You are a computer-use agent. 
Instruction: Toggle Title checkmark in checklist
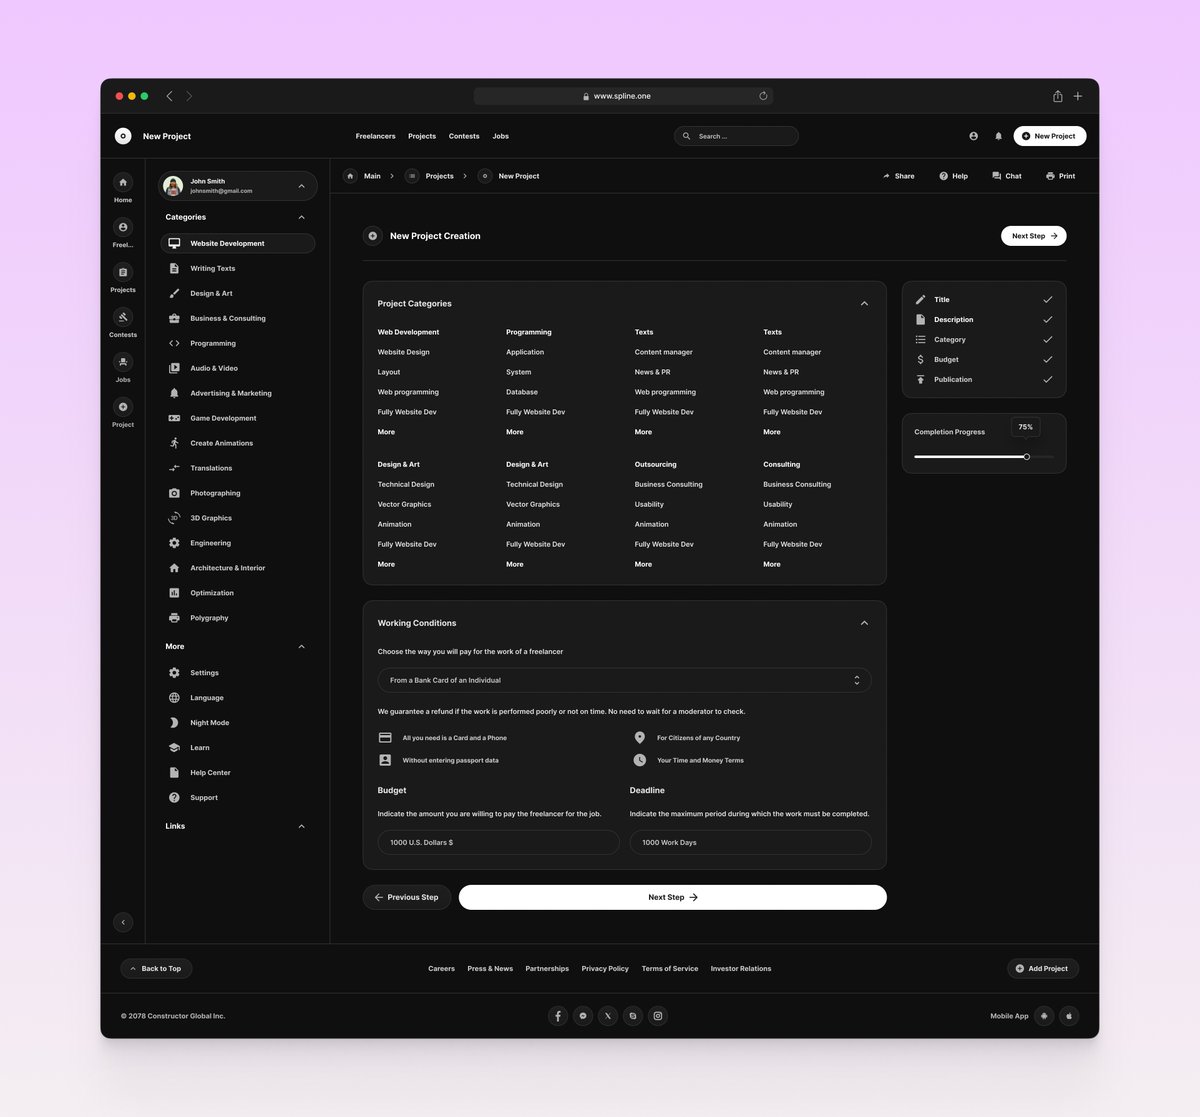(x=1047, y=300)
